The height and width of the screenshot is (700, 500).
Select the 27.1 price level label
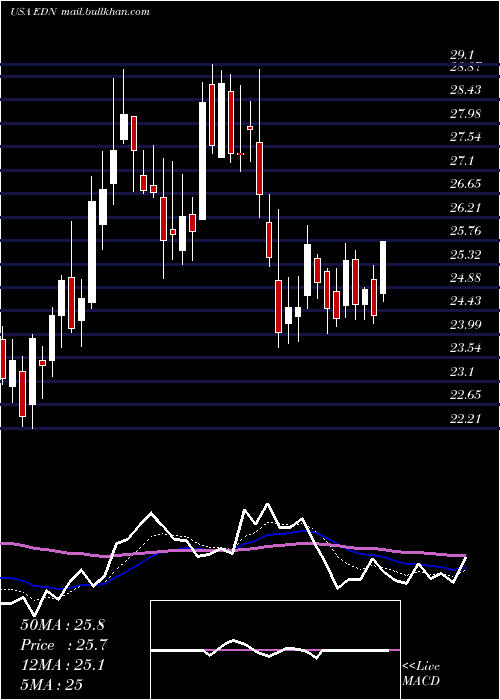click(462, 161)
